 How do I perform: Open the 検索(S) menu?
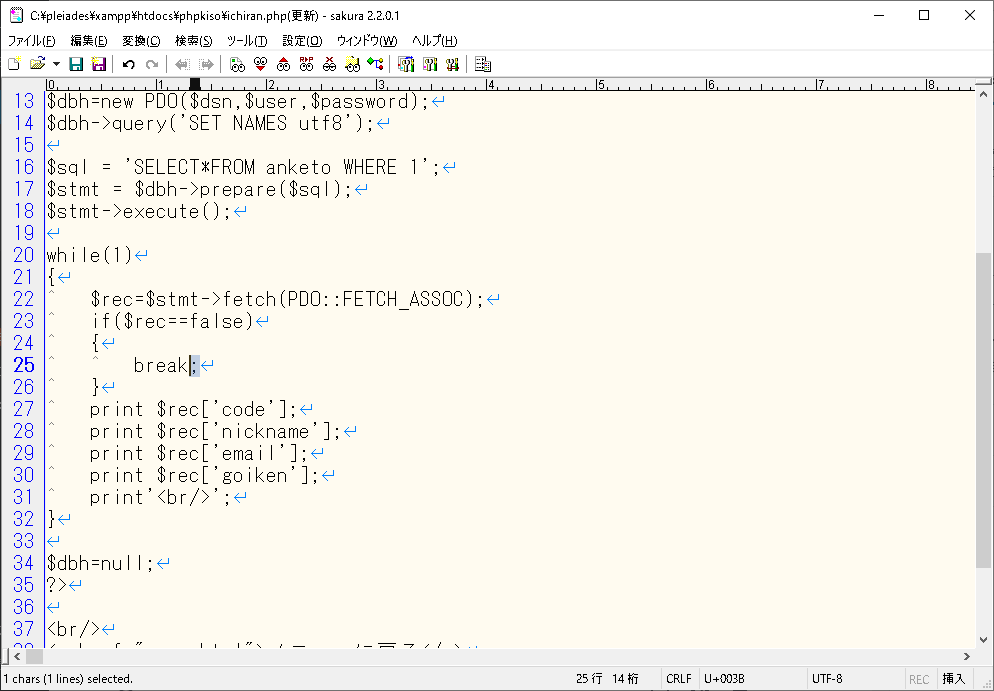click(193, 41)
